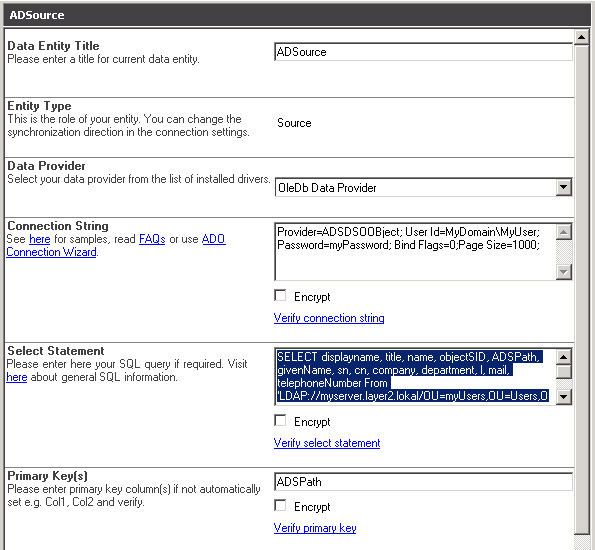The width and height of the screenshot is (595, 550).
Task: Click inside the Select Statement text area
Action: pyautogui.click(x=416, y=377)
